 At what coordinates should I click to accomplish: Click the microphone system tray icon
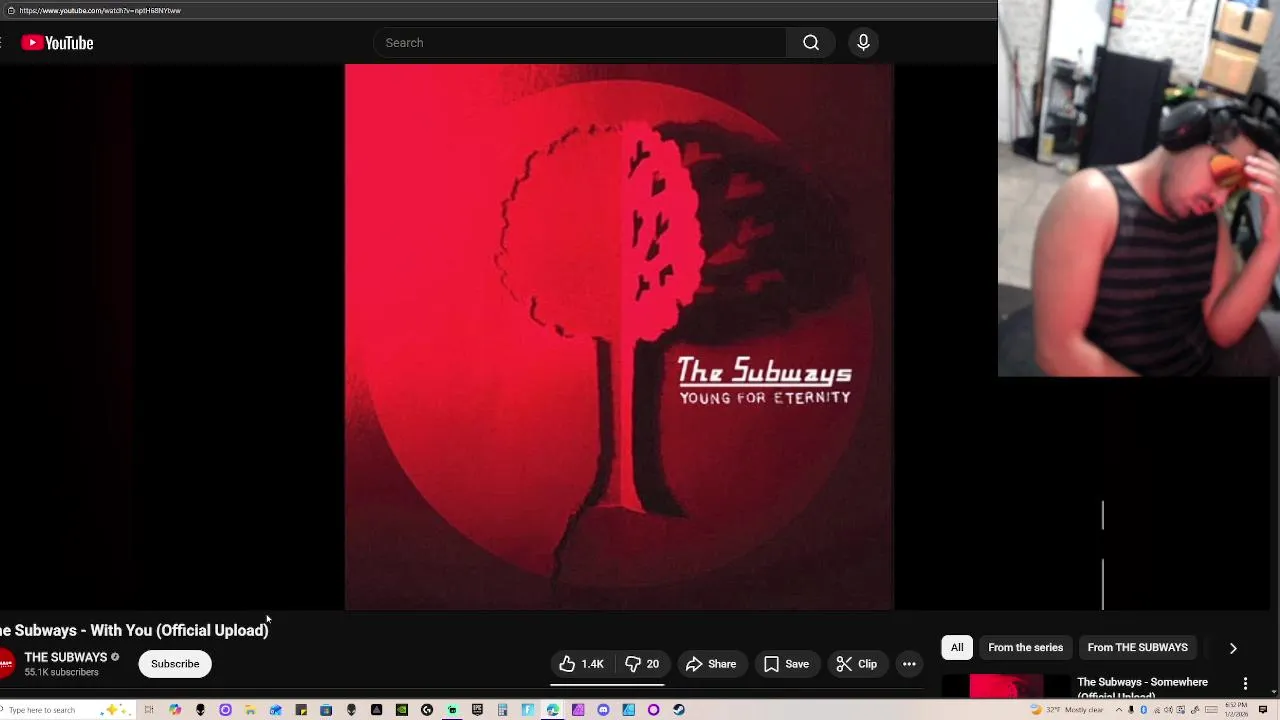(x=1131, y=710)
